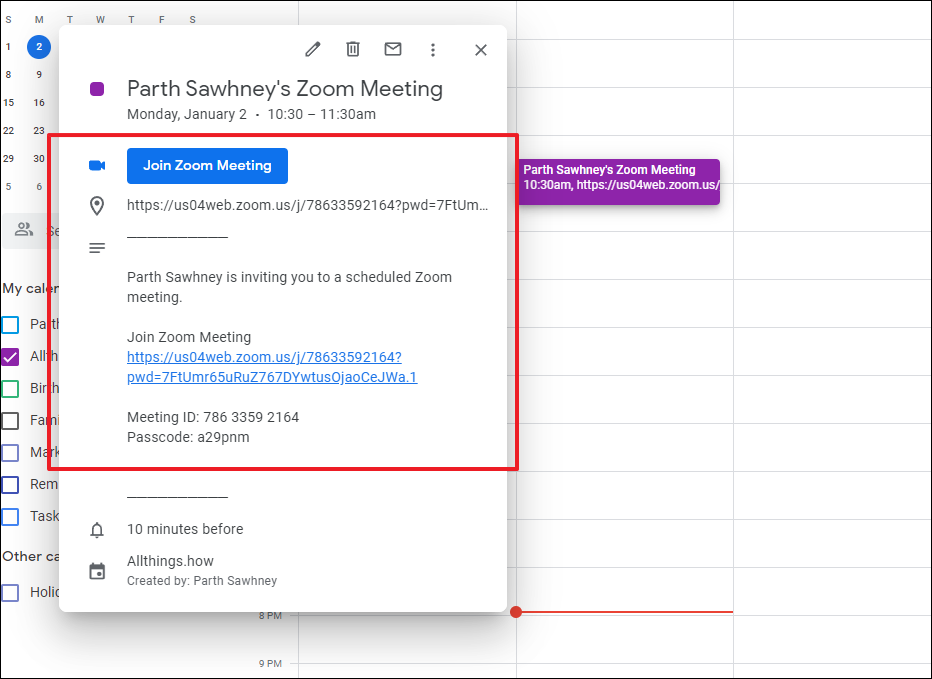Email guests with the envelope icon
932x679 pixels.
pyautogui.click(x=393, y=49)
